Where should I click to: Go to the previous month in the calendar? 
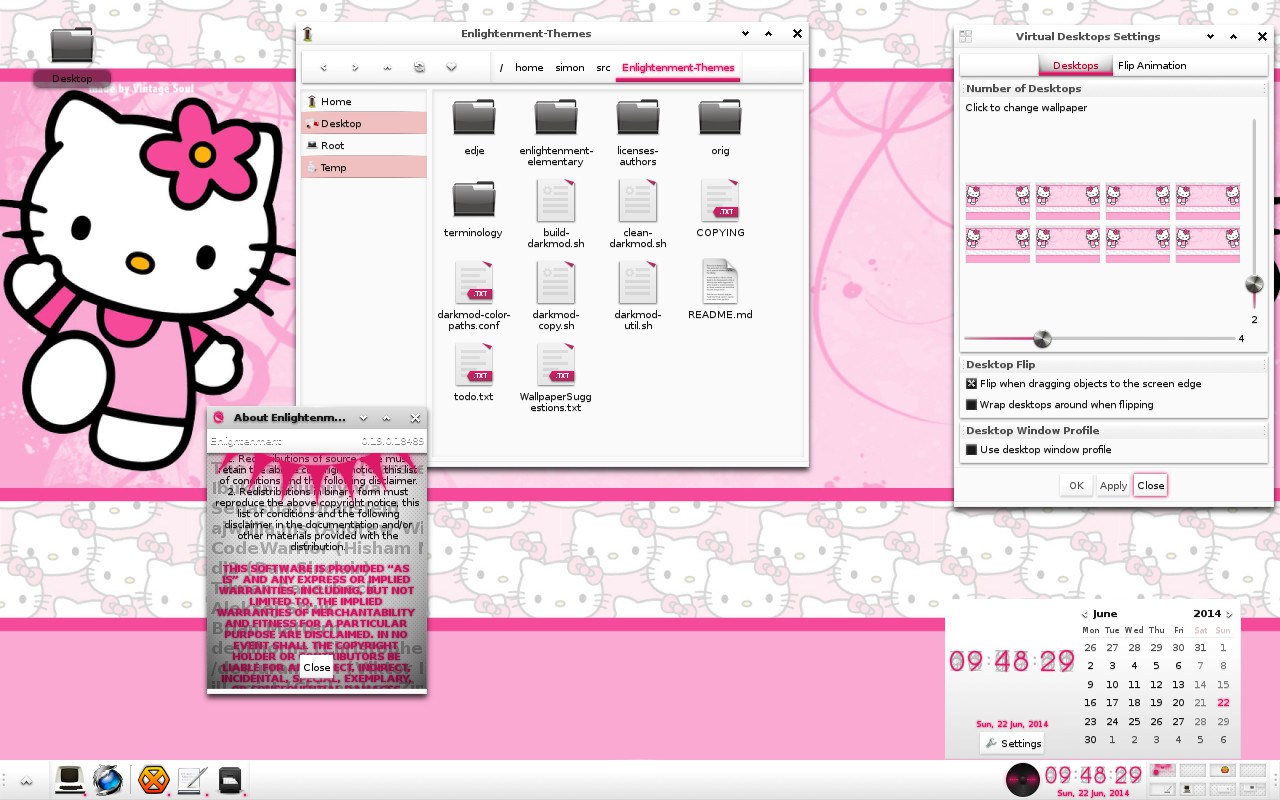tap(1084, 615)
